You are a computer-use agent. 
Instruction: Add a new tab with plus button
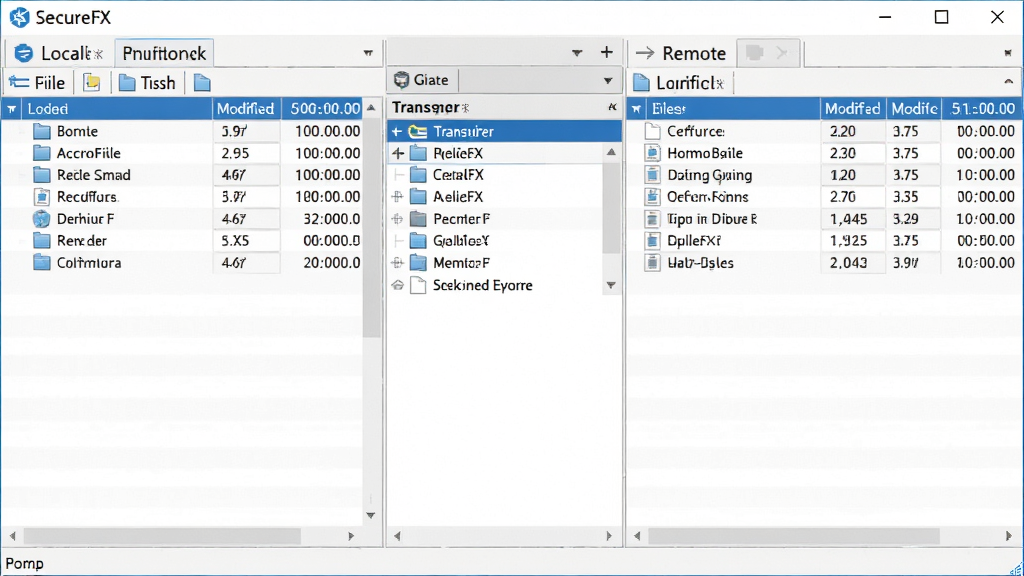click(x=607, y=52)
